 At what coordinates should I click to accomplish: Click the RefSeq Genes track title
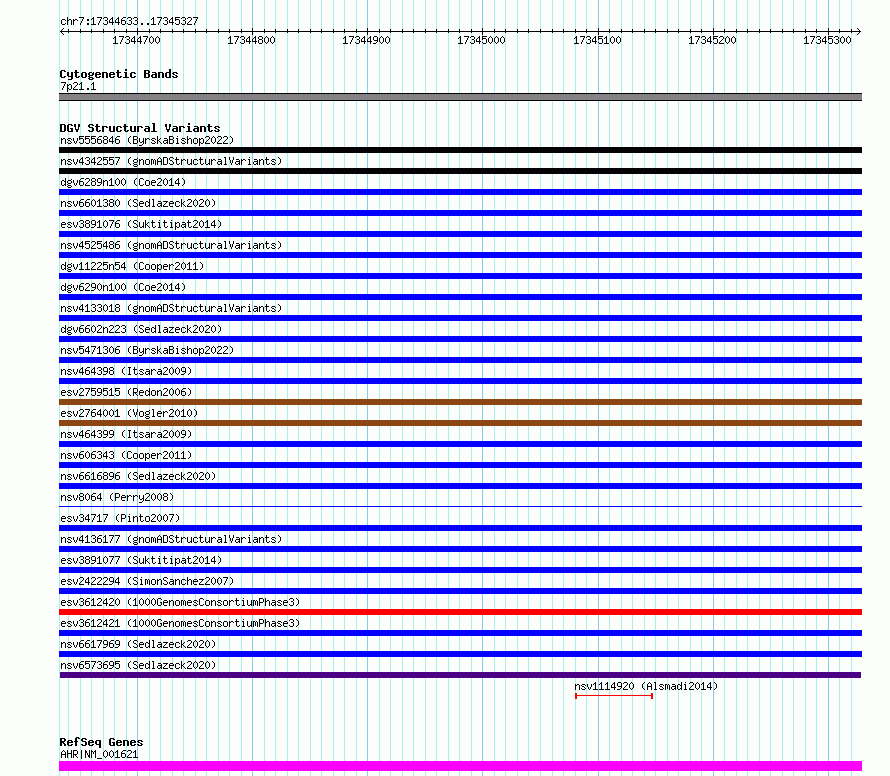pyautogui.click(x=101, y=742)
